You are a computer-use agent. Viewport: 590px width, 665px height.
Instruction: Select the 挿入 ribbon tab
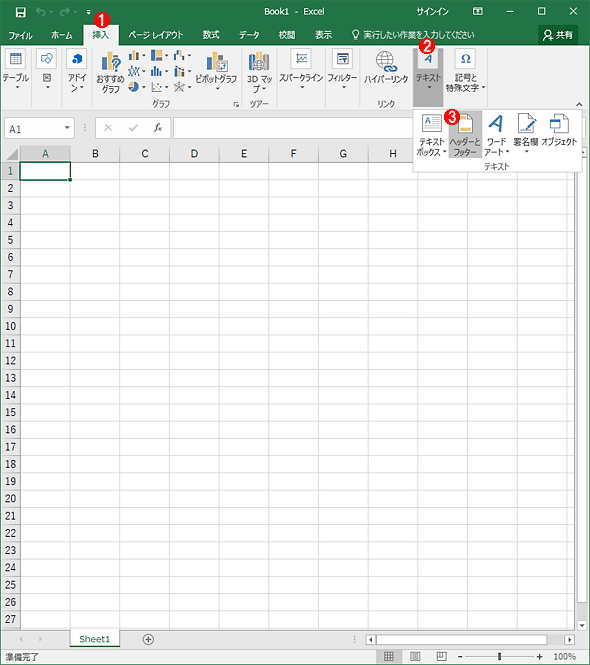coord(101,35)
